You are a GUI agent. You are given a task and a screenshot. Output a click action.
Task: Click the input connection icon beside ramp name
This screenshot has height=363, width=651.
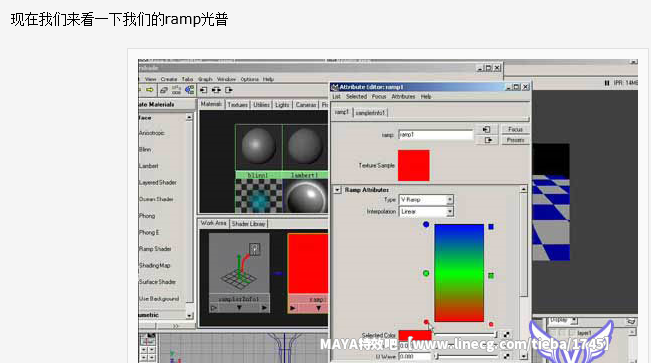[x=487, y=130]
